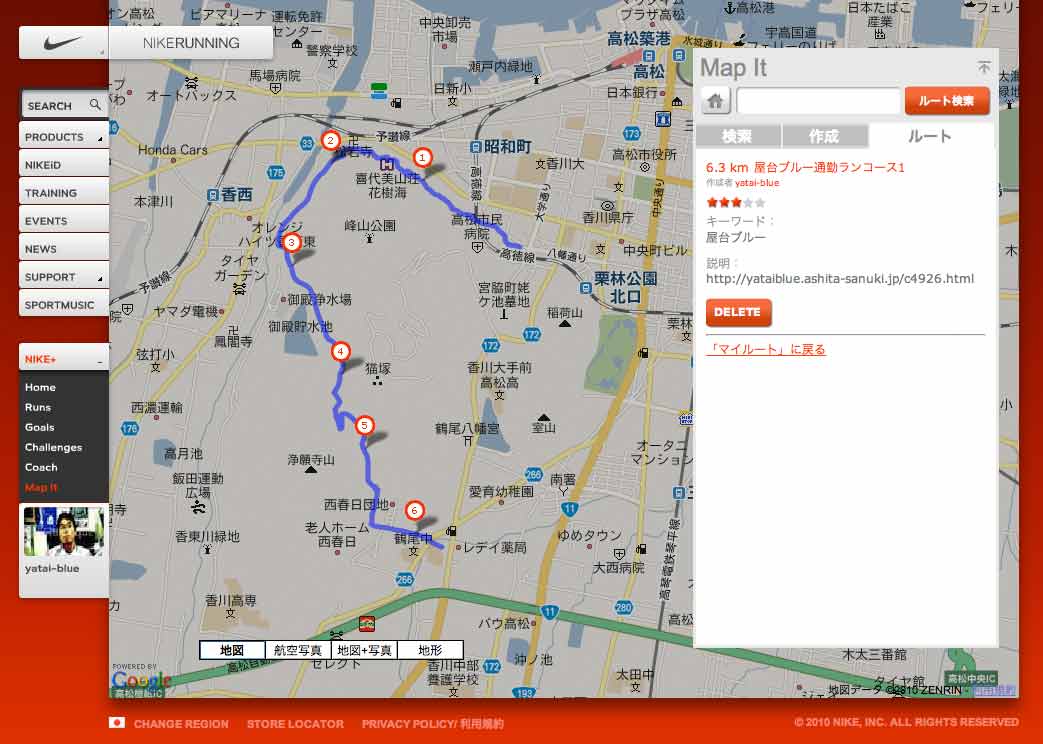Select route waypoint marker 6
This screenshot has height=744, width=1043.
coord(414,510)
